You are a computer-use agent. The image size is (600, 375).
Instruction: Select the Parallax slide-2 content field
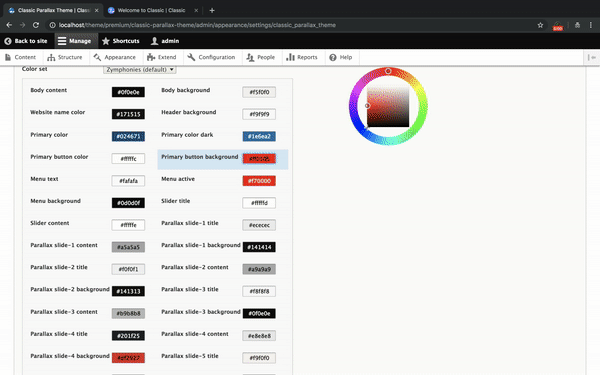[x=259, y=269]
